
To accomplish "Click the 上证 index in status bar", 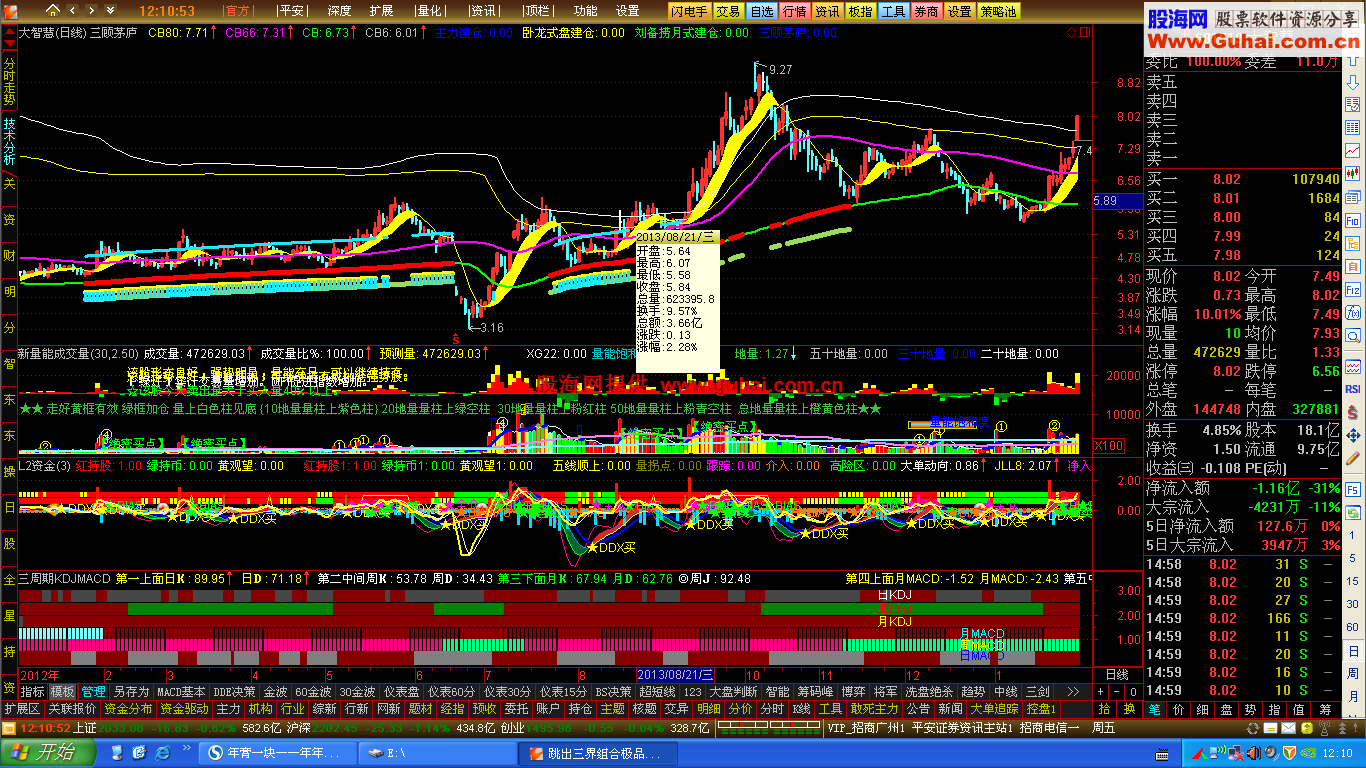I will click(x=85, y=728).
